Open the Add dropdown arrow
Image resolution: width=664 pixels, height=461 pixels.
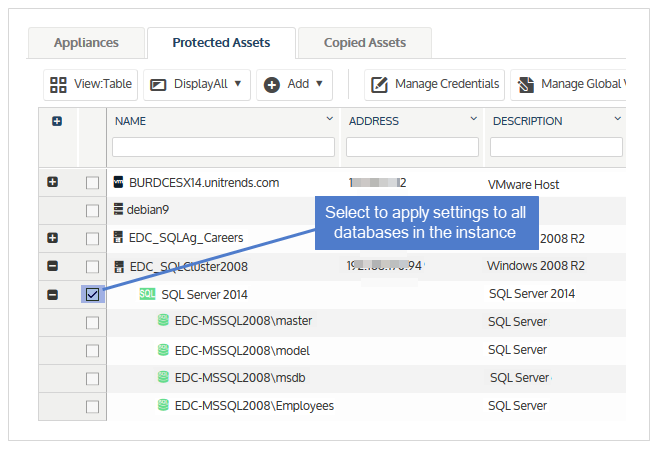pos(319,83)
